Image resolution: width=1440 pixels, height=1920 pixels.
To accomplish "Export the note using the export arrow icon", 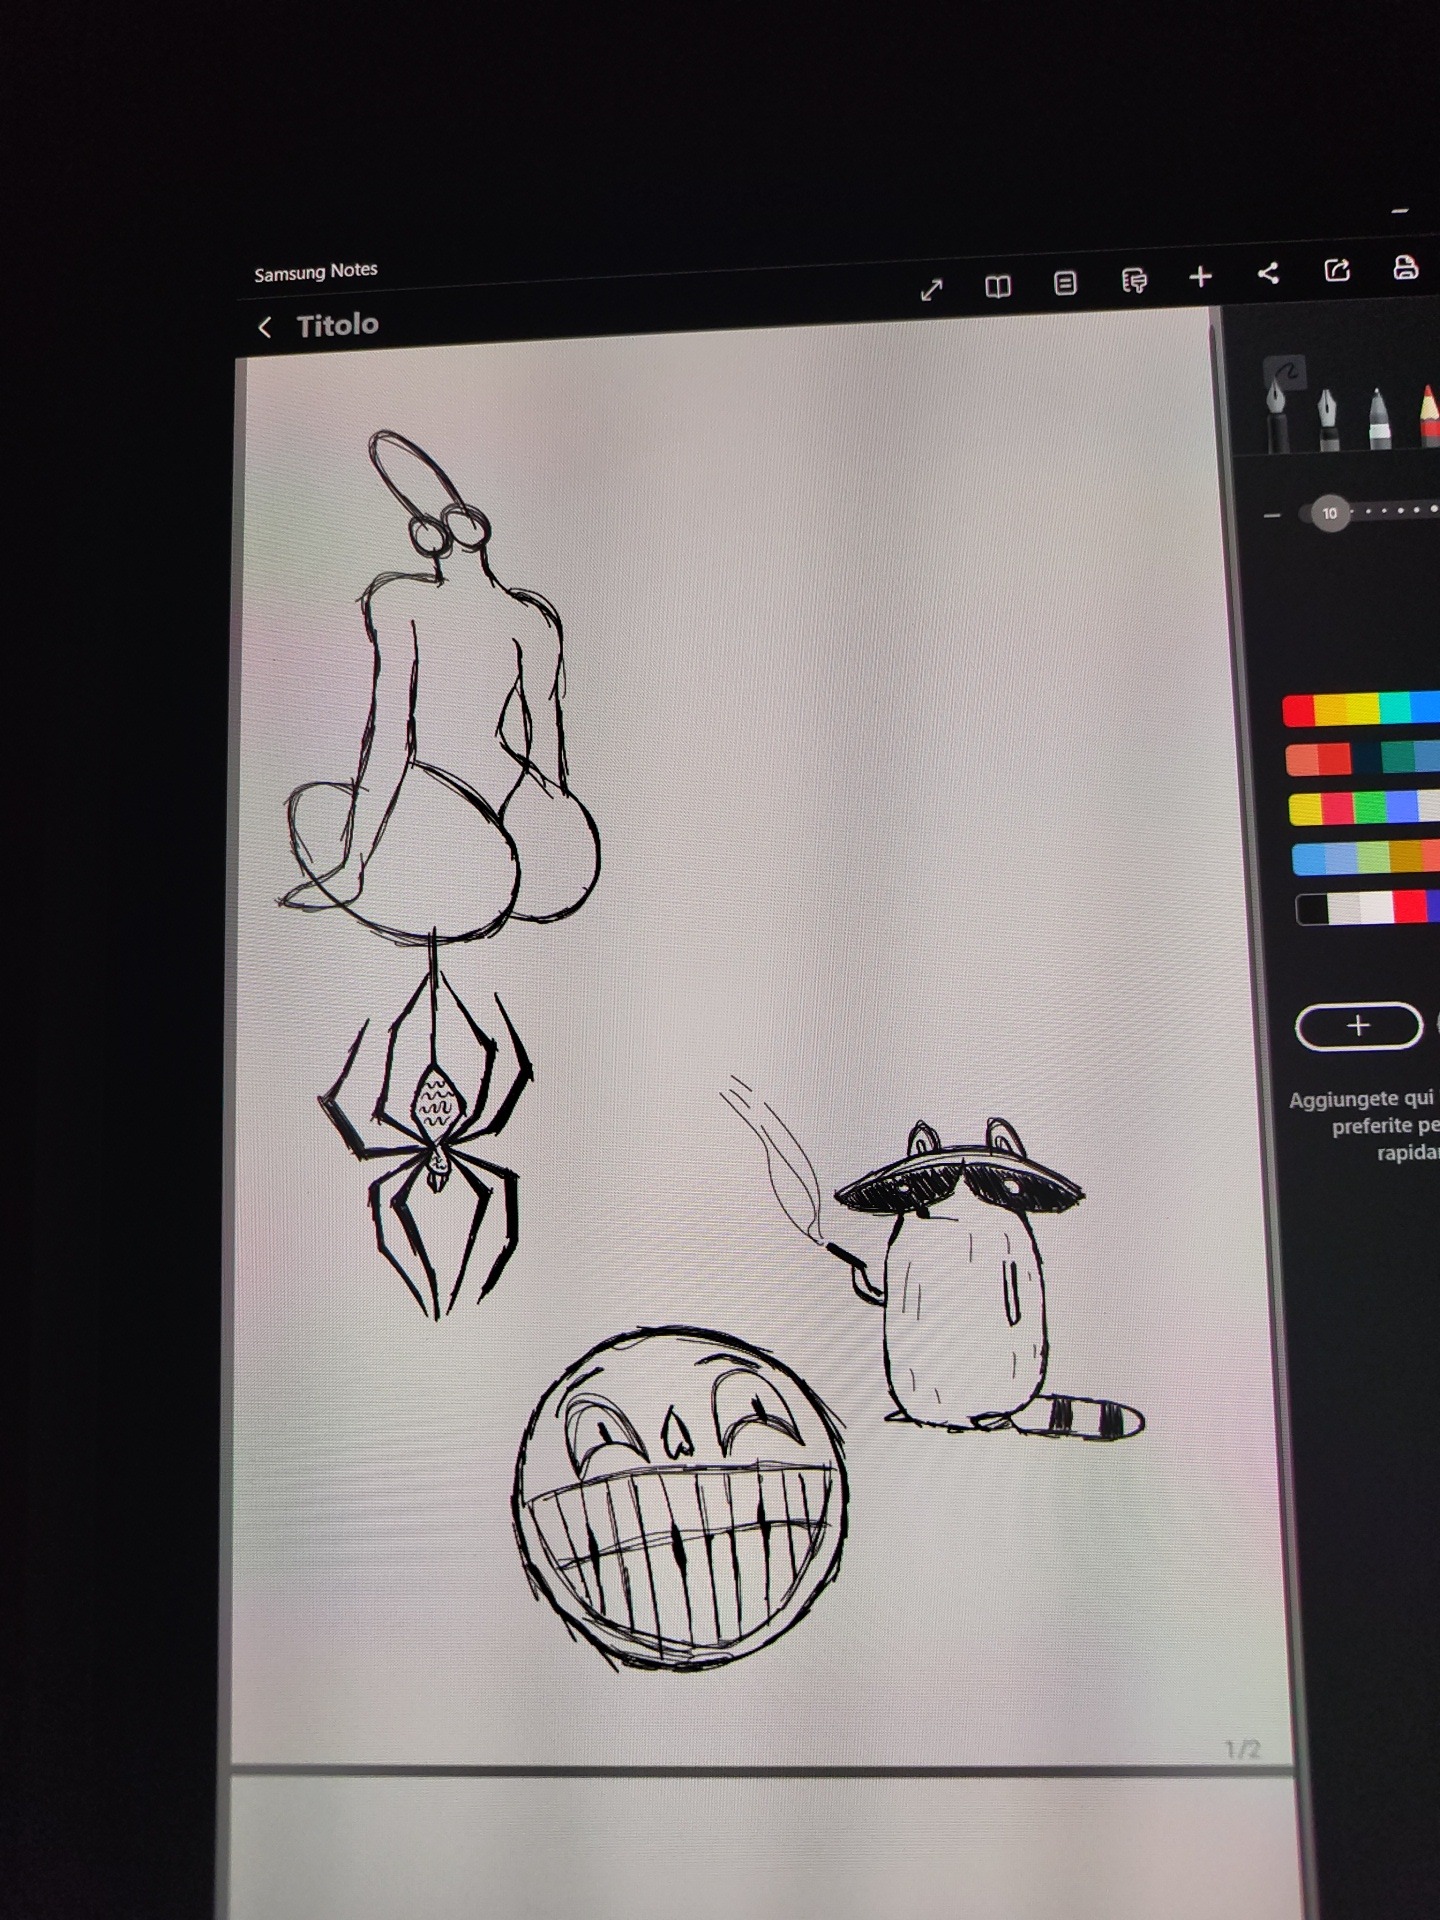I will pyautogui.click(x=1337, y=270).
